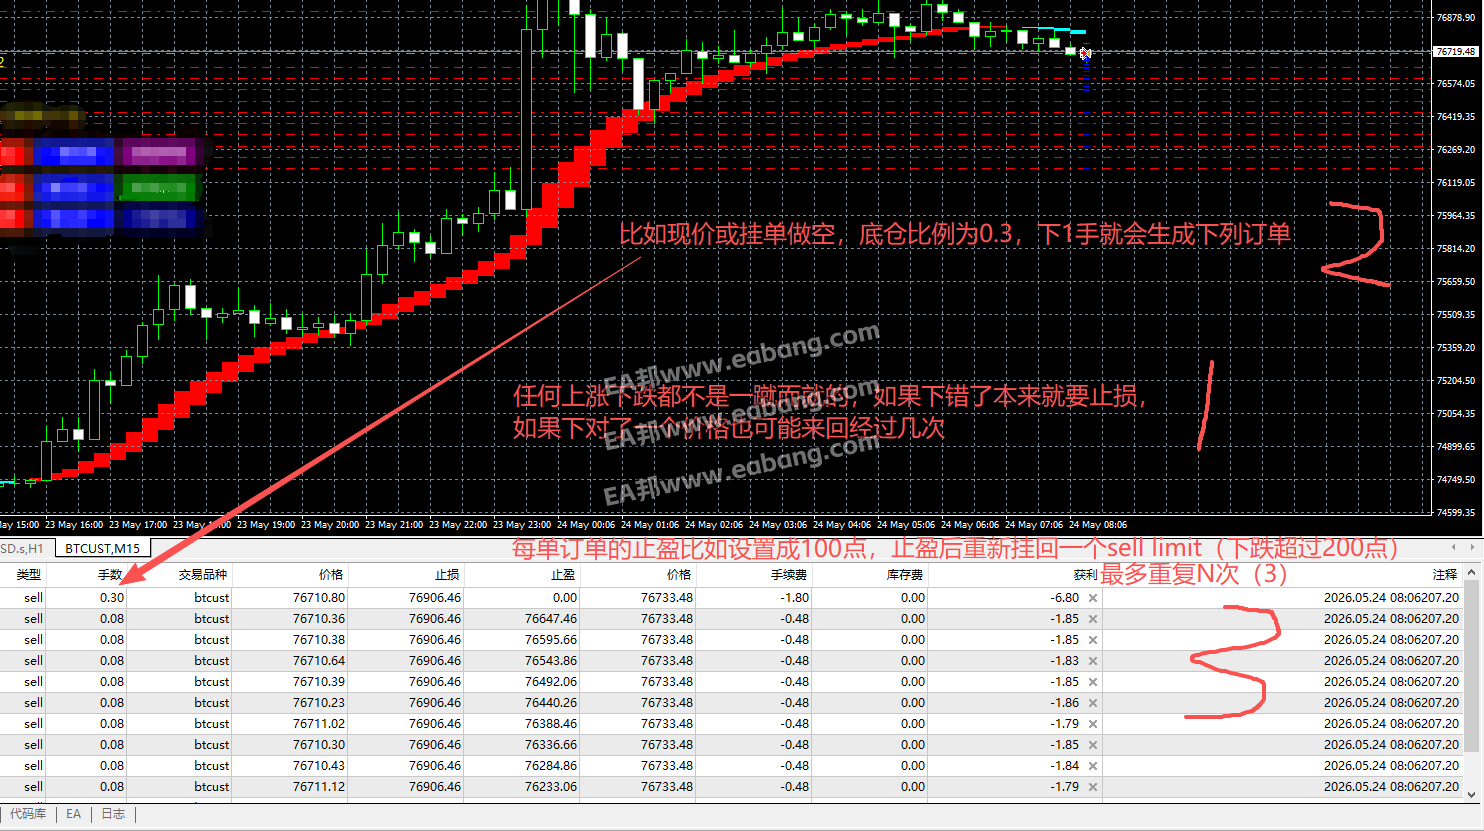Click the take-profit value 76647.46
The image size is (1484, 831).
tap(551, 619)
